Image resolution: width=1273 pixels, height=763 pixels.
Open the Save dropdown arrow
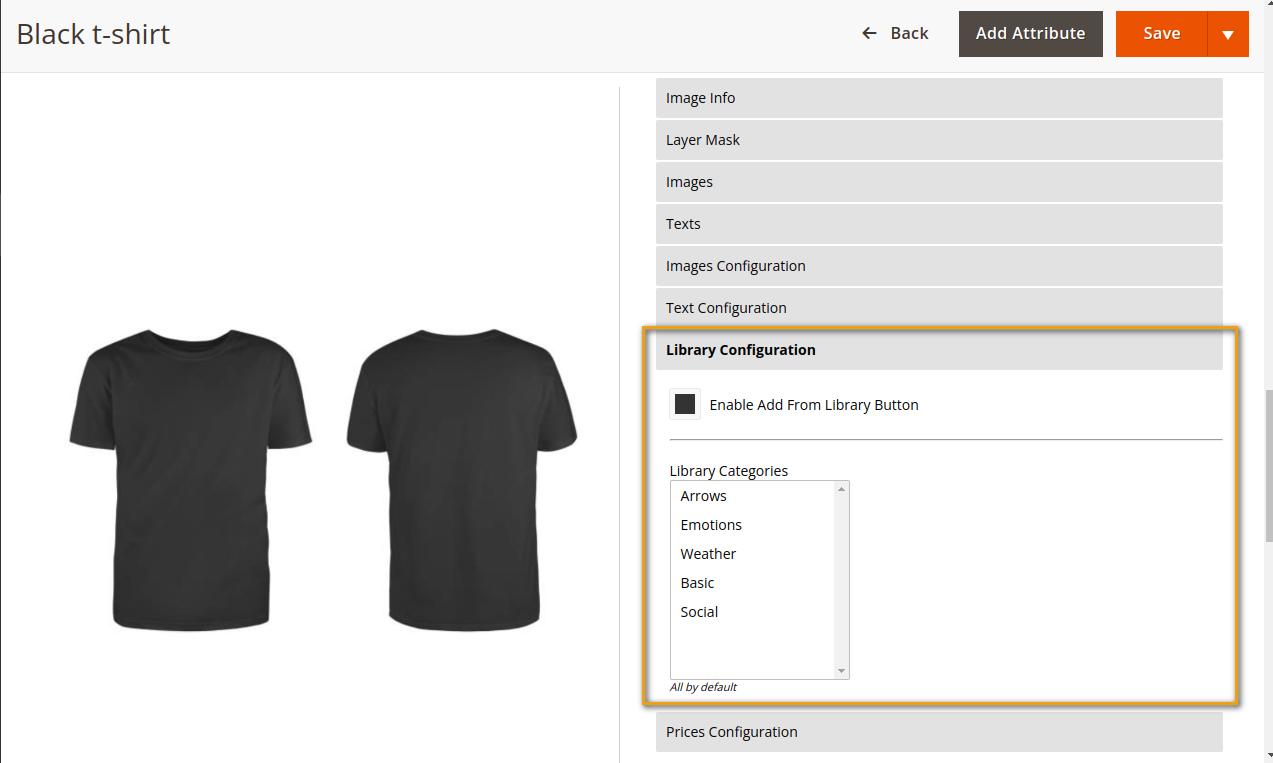(1228, 34)
